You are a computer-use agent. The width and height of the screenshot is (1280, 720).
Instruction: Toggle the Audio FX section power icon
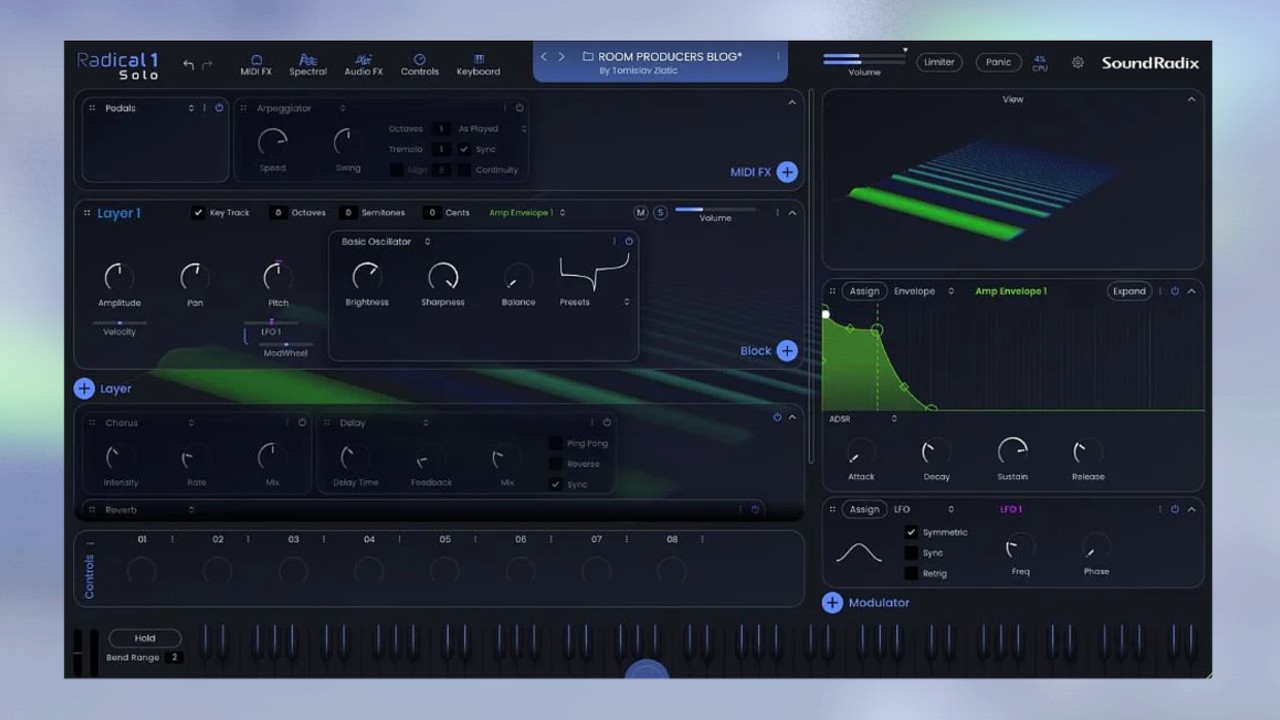(x=777, y=417)
